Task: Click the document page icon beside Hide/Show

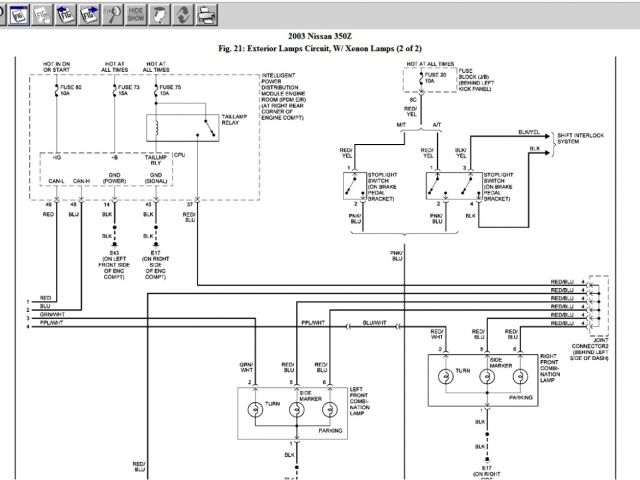Action: 160,15
